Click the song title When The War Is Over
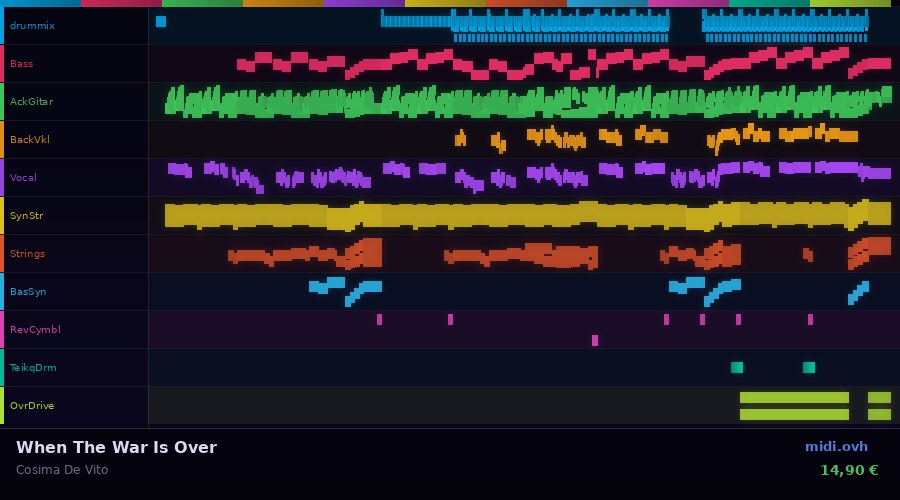The image size is (900, 500). pyautogui.click(x=116, y=448)
